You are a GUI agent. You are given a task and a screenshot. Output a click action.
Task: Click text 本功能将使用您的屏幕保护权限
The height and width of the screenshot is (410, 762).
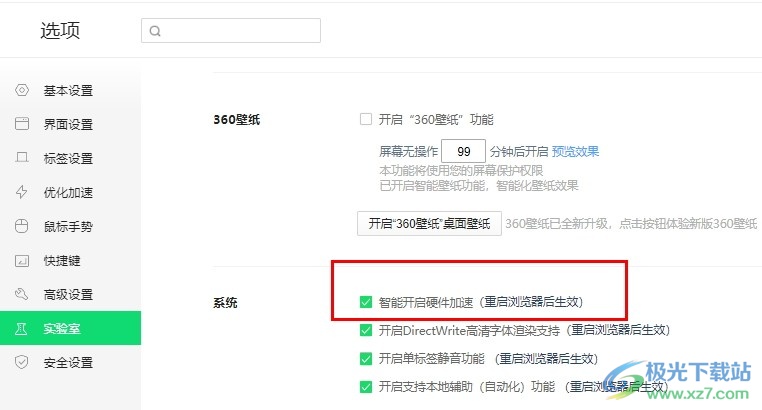point(461,171)
